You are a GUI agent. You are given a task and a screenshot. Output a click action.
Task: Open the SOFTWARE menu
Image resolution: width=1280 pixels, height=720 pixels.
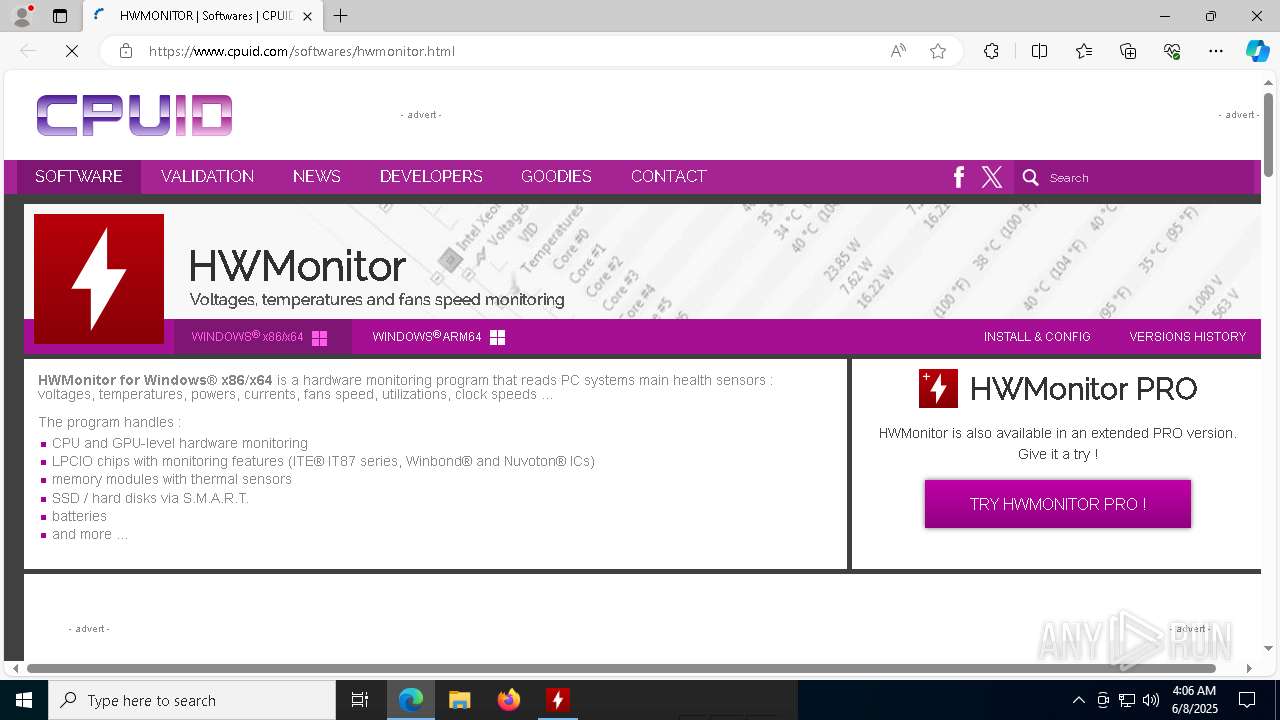tap(79, 176)
